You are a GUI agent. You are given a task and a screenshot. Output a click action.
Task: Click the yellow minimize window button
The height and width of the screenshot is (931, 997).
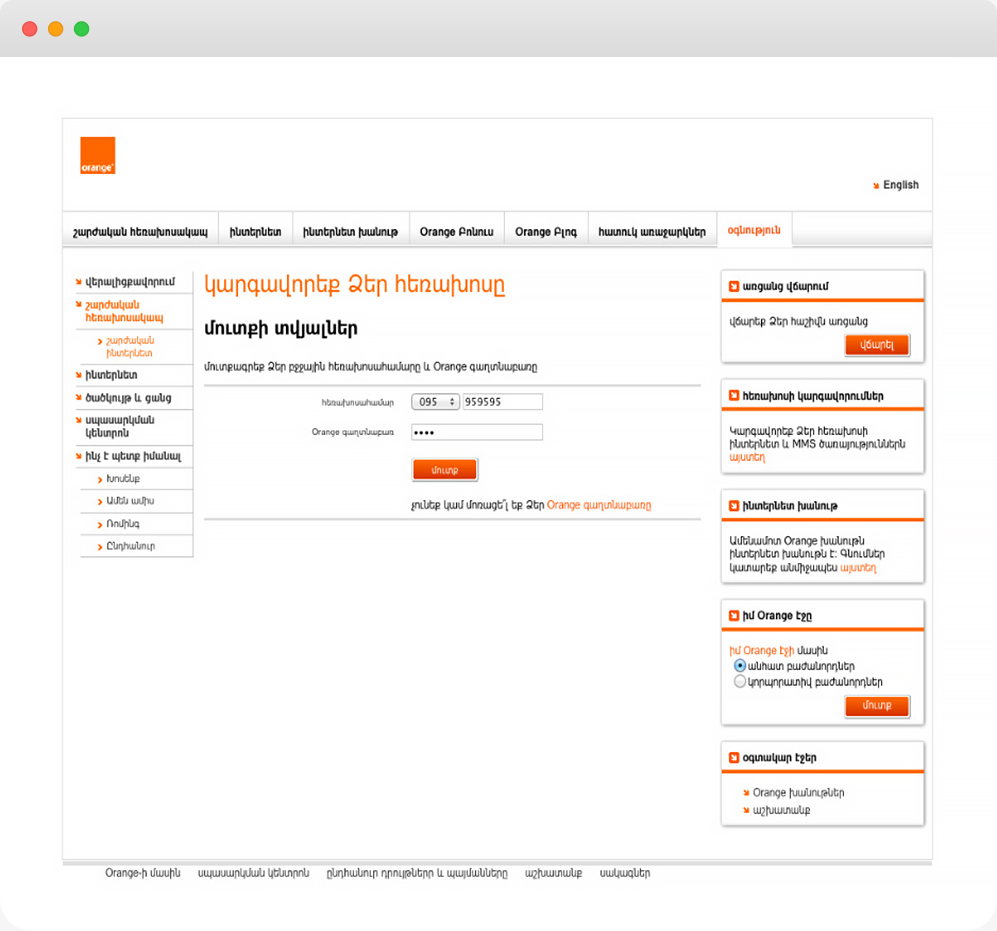[55, 29]
